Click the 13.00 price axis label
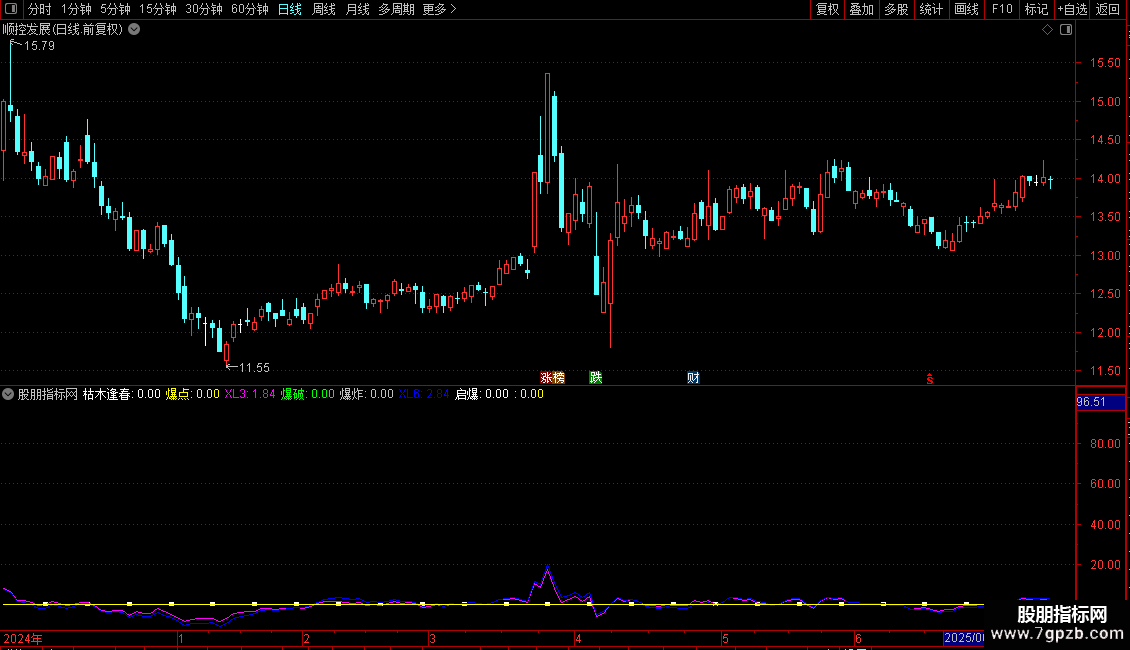Image resolution: width=1130 pixels, height=650 pixels. pos(1105,256)
